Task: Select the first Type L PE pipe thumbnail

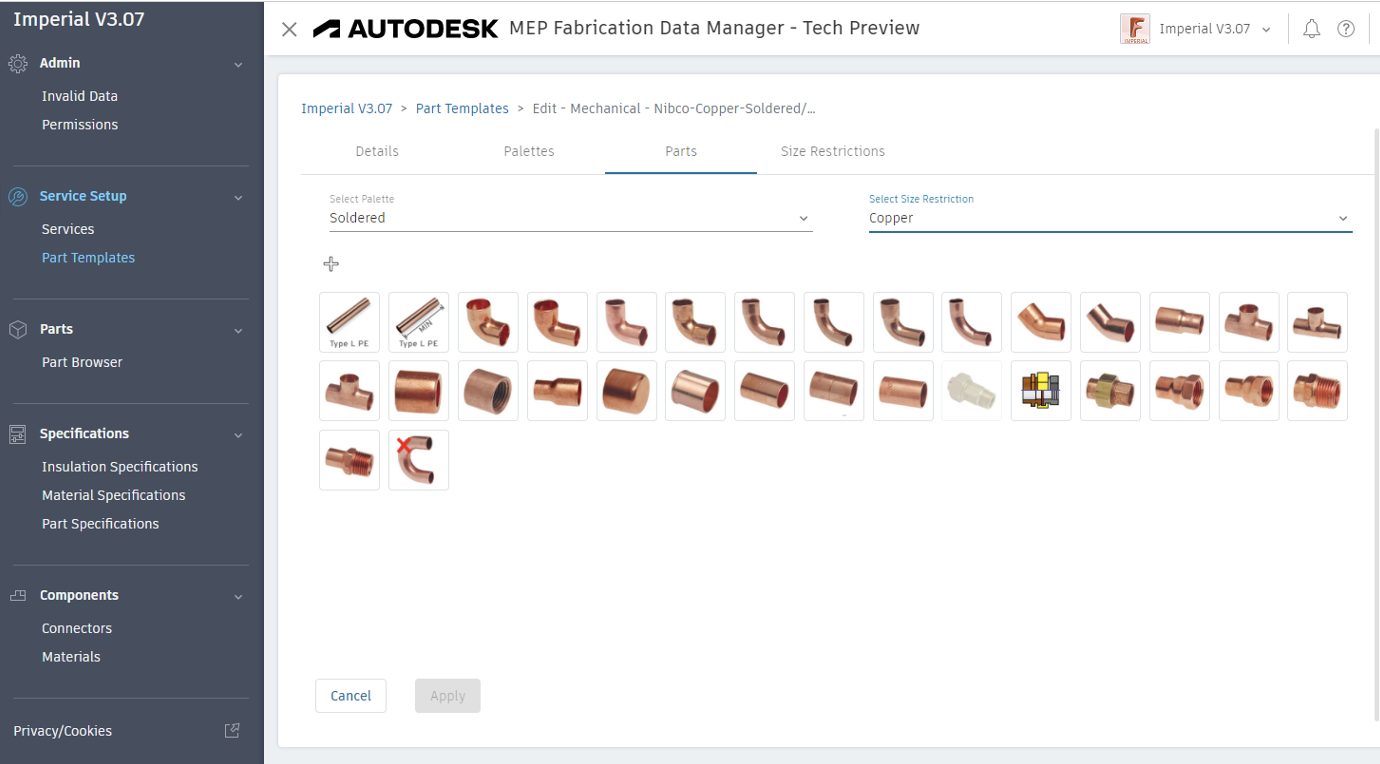Action: pyautogui.click(x=349, y=322)
